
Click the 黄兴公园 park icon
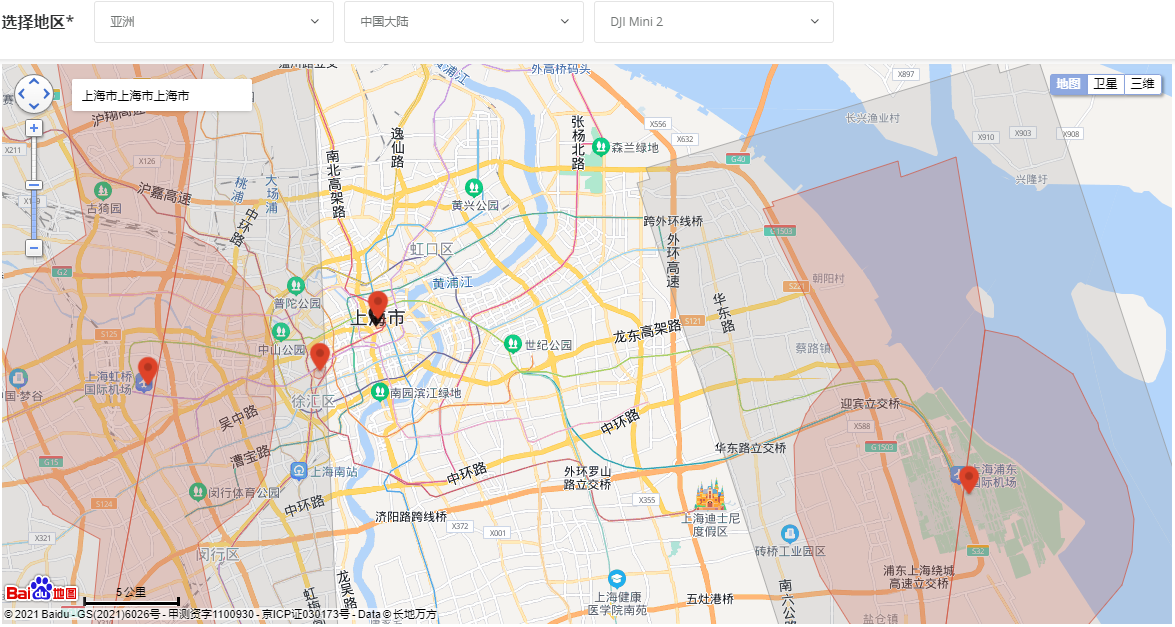coord(474,187)
